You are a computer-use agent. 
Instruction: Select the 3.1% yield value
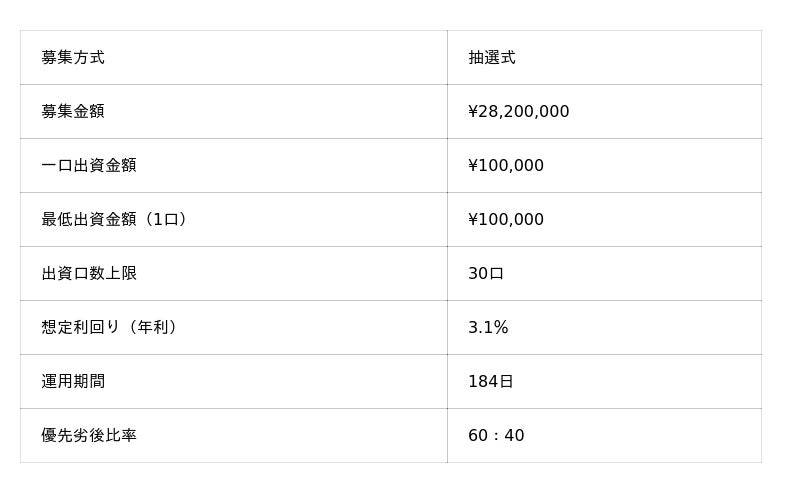[x=488, y=328]
